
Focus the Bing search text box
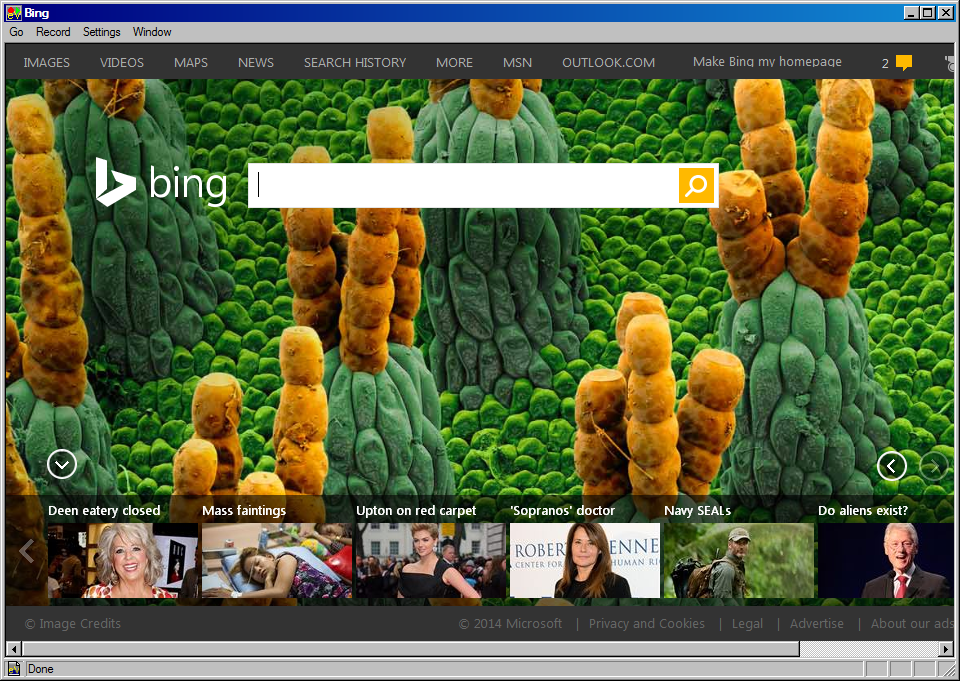tap(464, 185)
